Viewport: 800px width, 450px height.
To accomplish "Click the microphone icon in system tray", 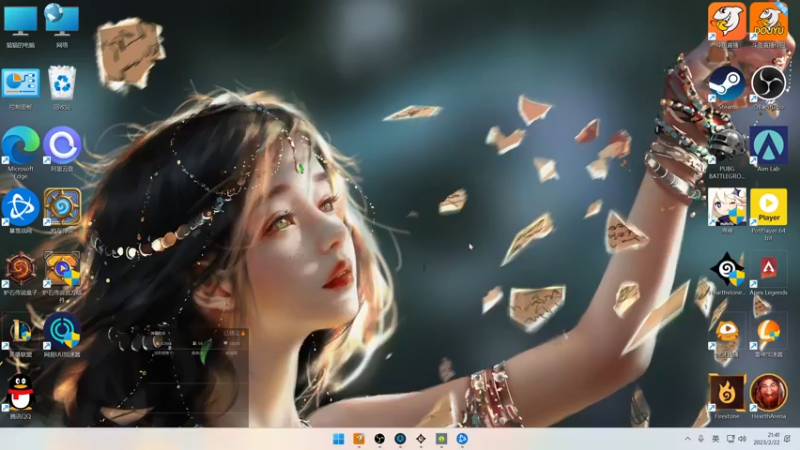I will click(701, 439).
